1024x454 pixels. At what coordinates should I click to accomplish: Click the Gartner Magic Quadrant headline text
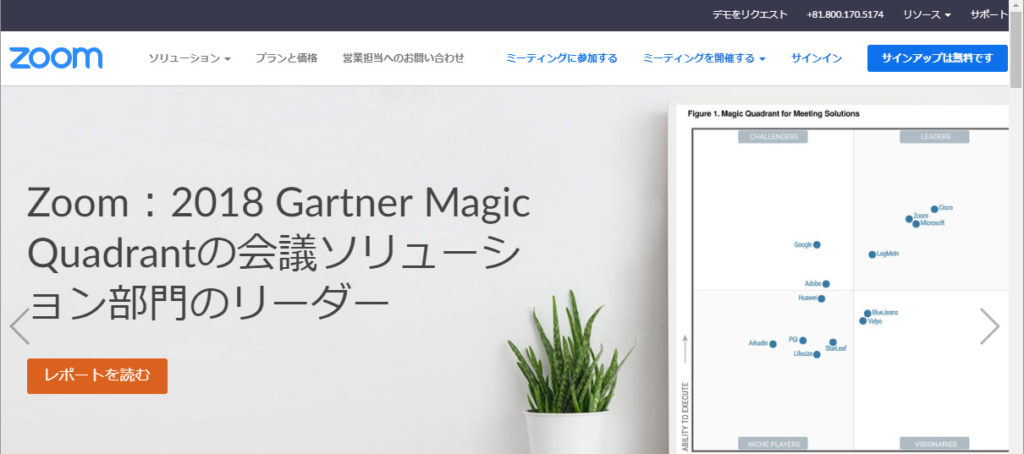pos(278,252)
